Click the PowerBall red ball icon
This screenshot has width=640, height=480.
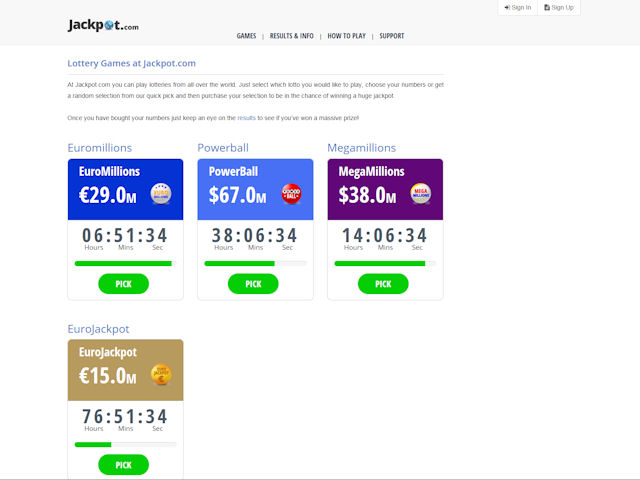[291, 194]
